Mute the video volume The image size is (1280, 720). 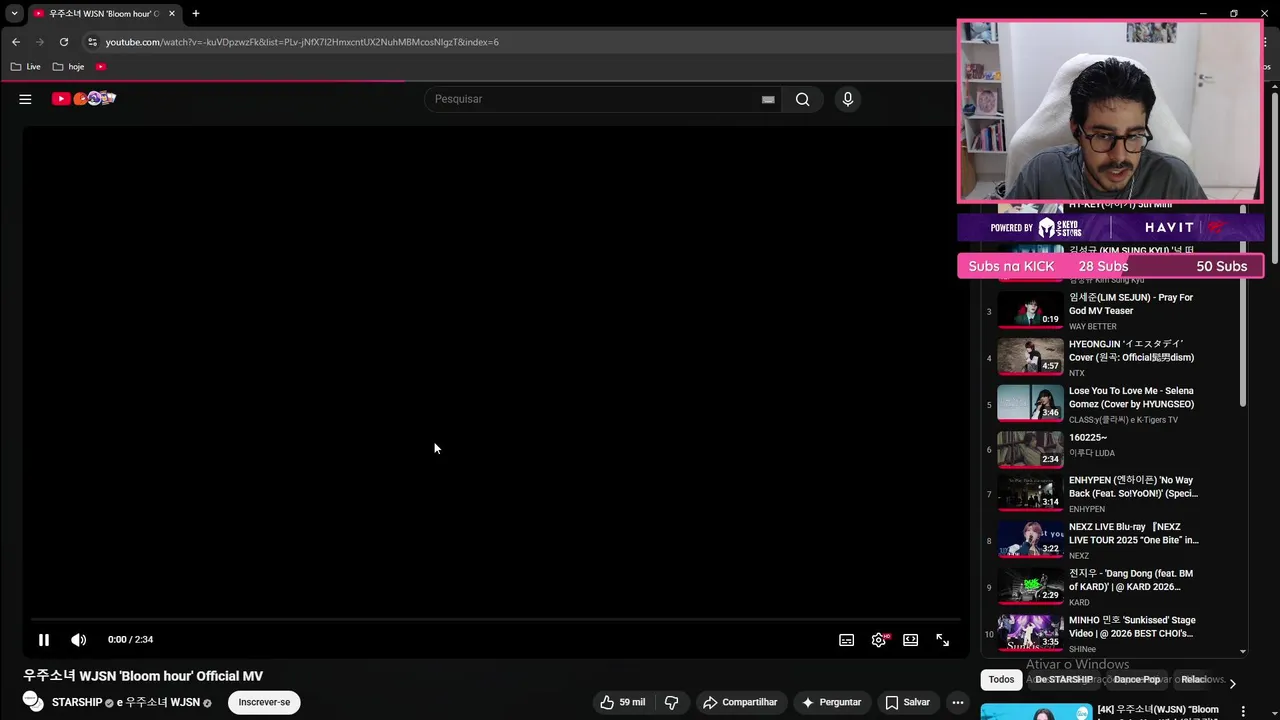point(78,640)
